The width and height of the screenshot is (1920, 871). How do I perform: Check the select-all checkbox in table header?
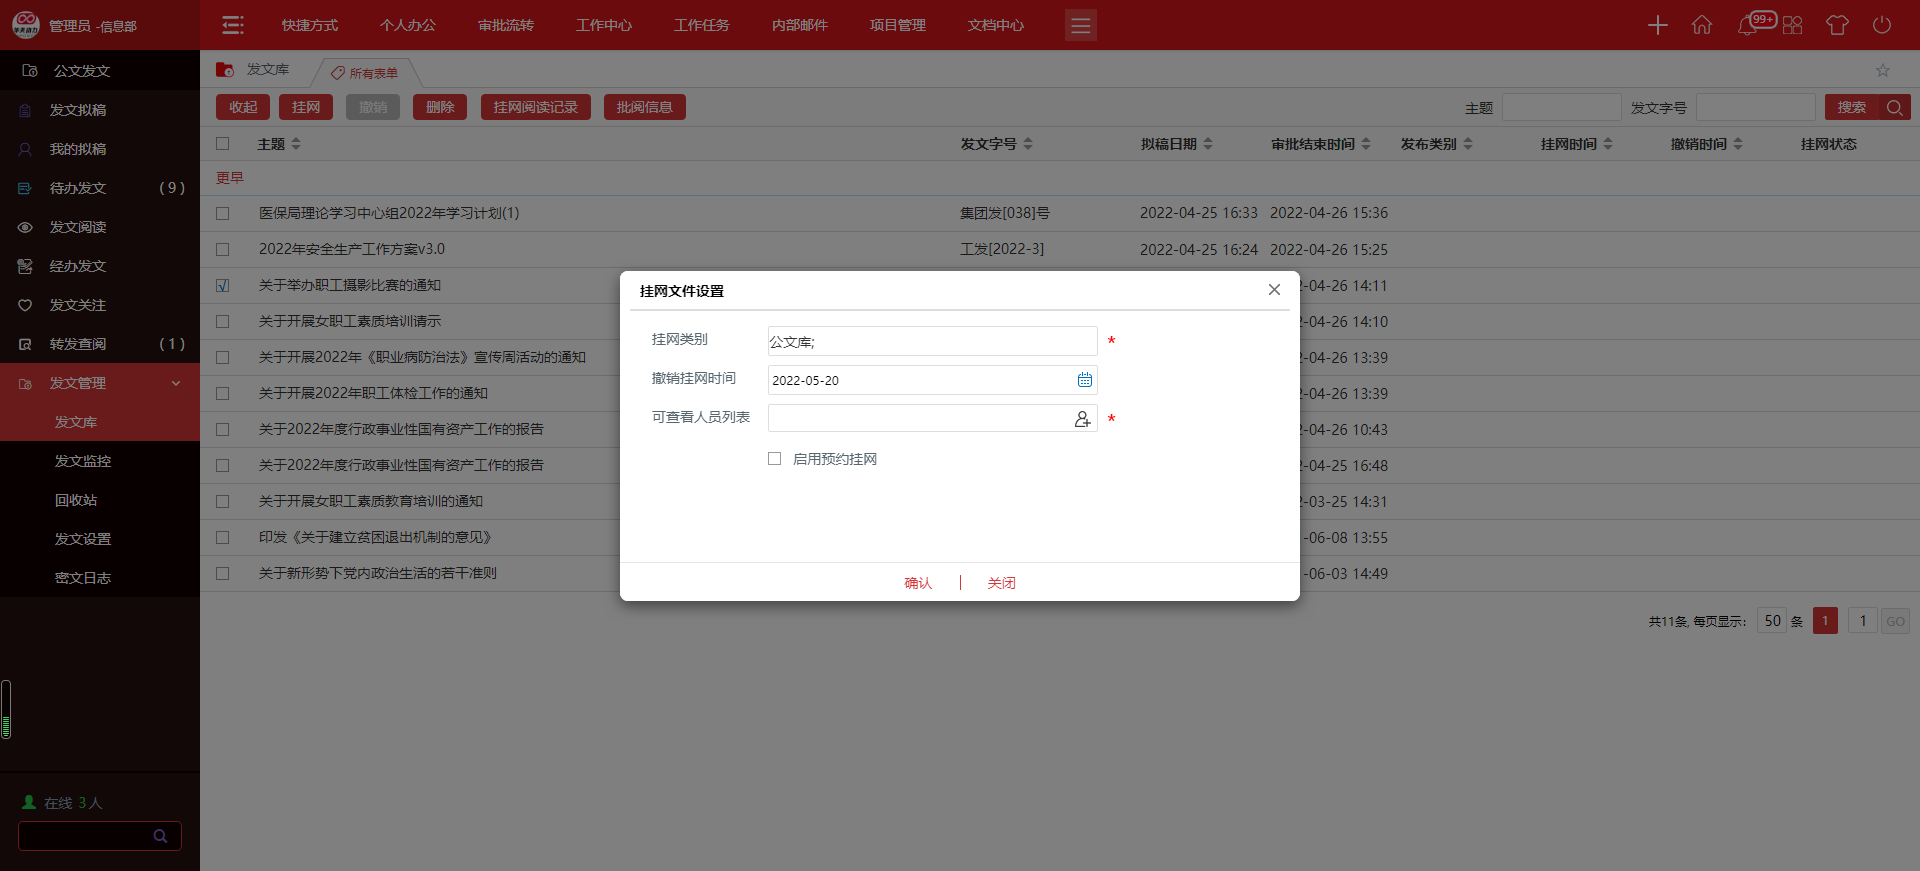pos(223,144)
